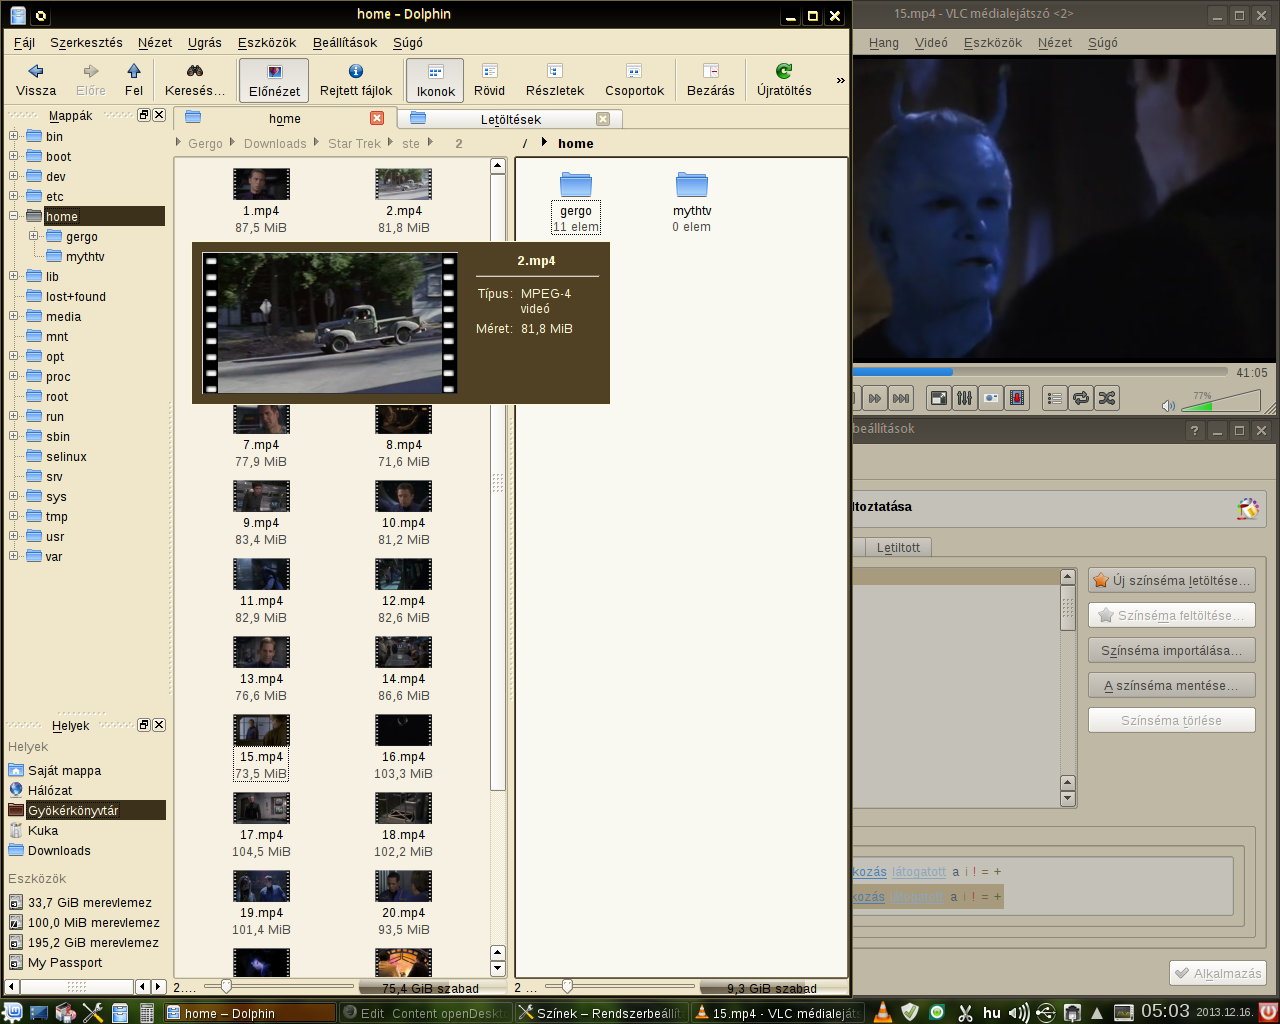Open Csoportok grouping option
This screenshot has height=1024, width=1280.
click(x=634, y=80)
